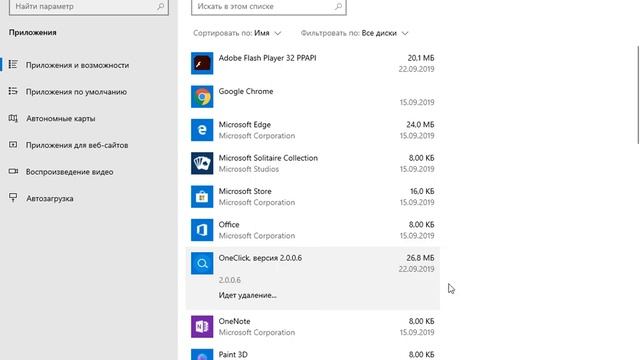The height and width of the screenshot is (360, 640).
Task: Select Microsoft Solitaire Collection entry name
Action: pos(268,158)
